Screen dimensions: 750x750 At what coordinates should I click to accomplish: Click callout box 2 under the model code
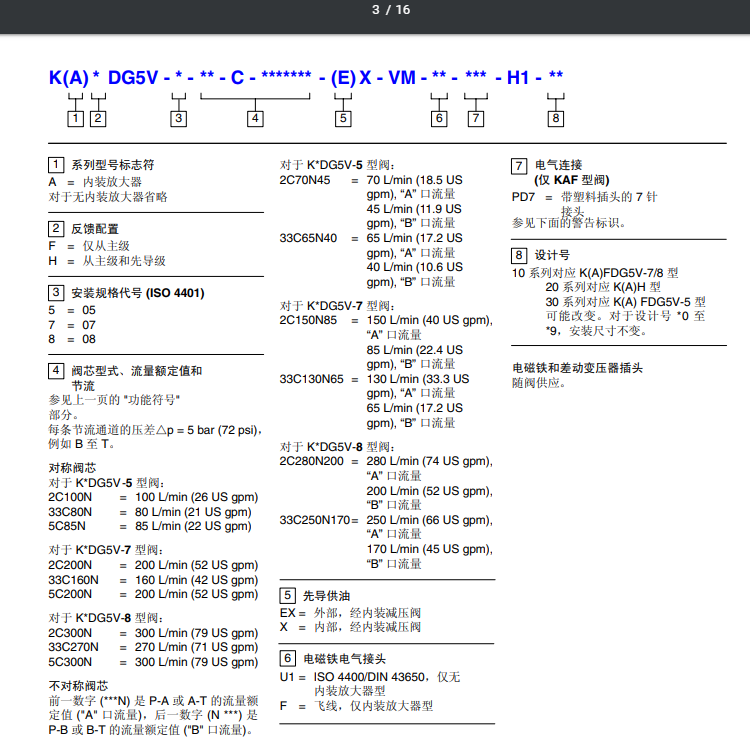(97, 119)
